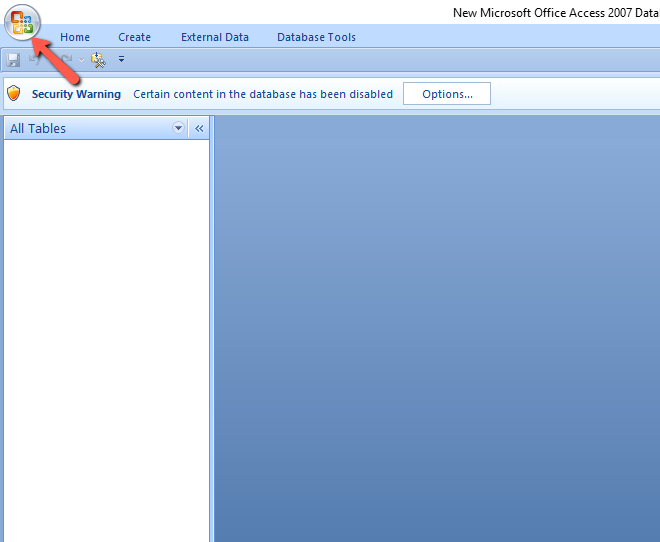Click the Options... button

click(447, 94)
